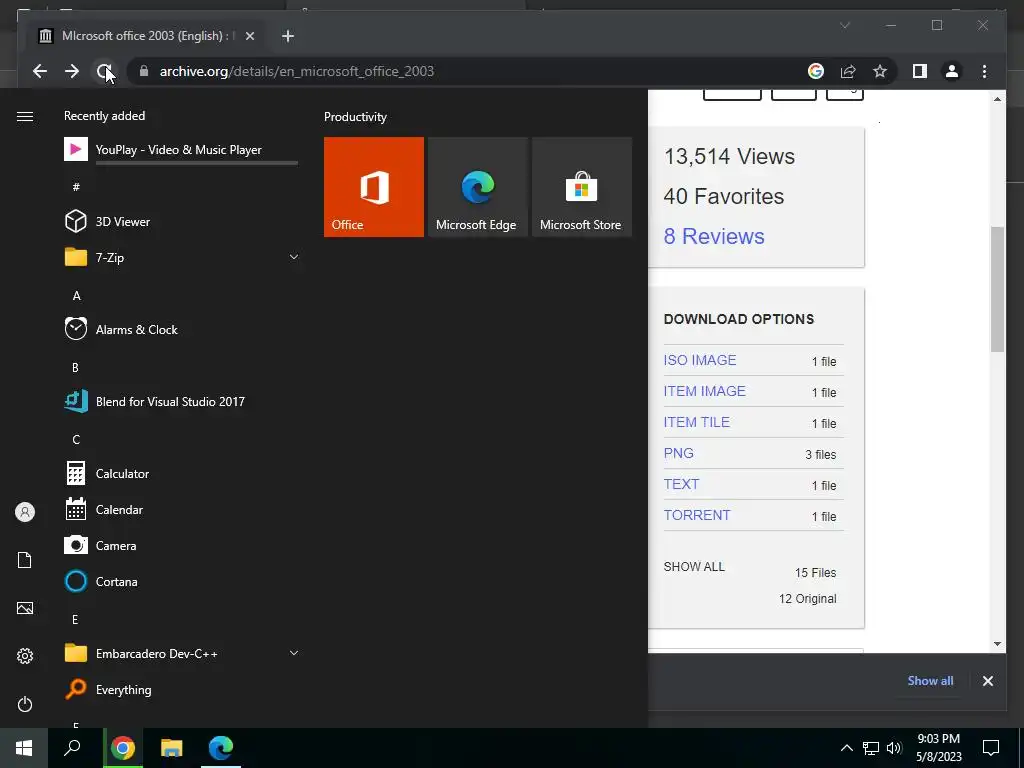Reload the archive.org page
1024x768 pixels.
(x=104, y=71)
